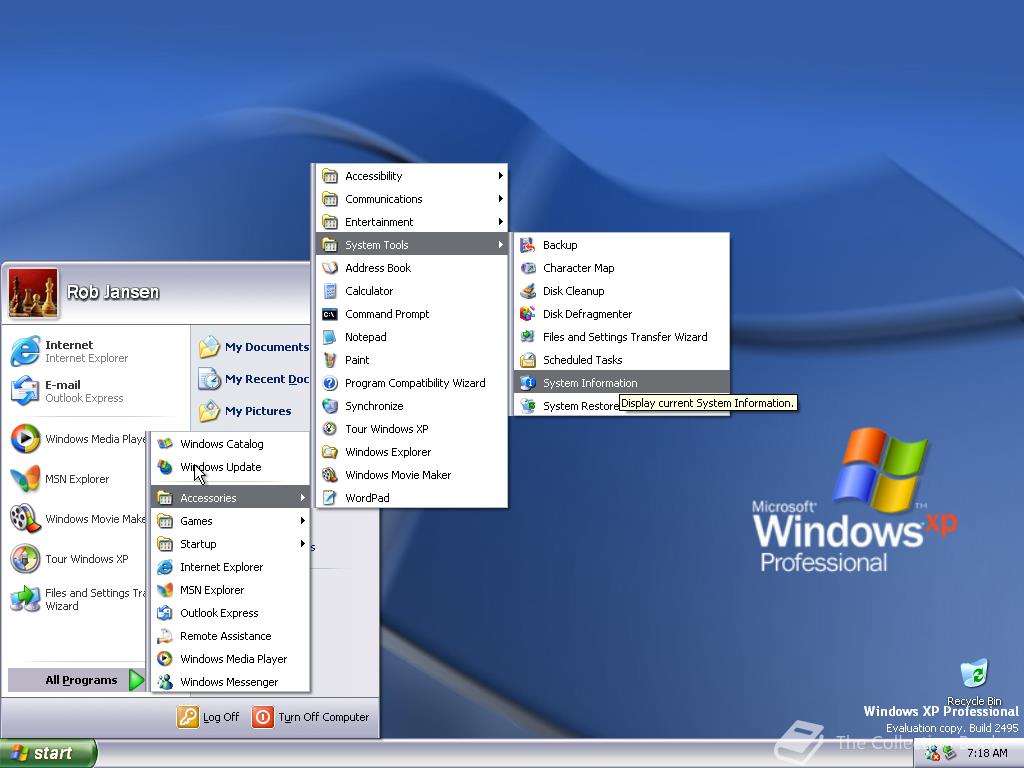Open Windows Catalog icon

click(x=165, y=443)
